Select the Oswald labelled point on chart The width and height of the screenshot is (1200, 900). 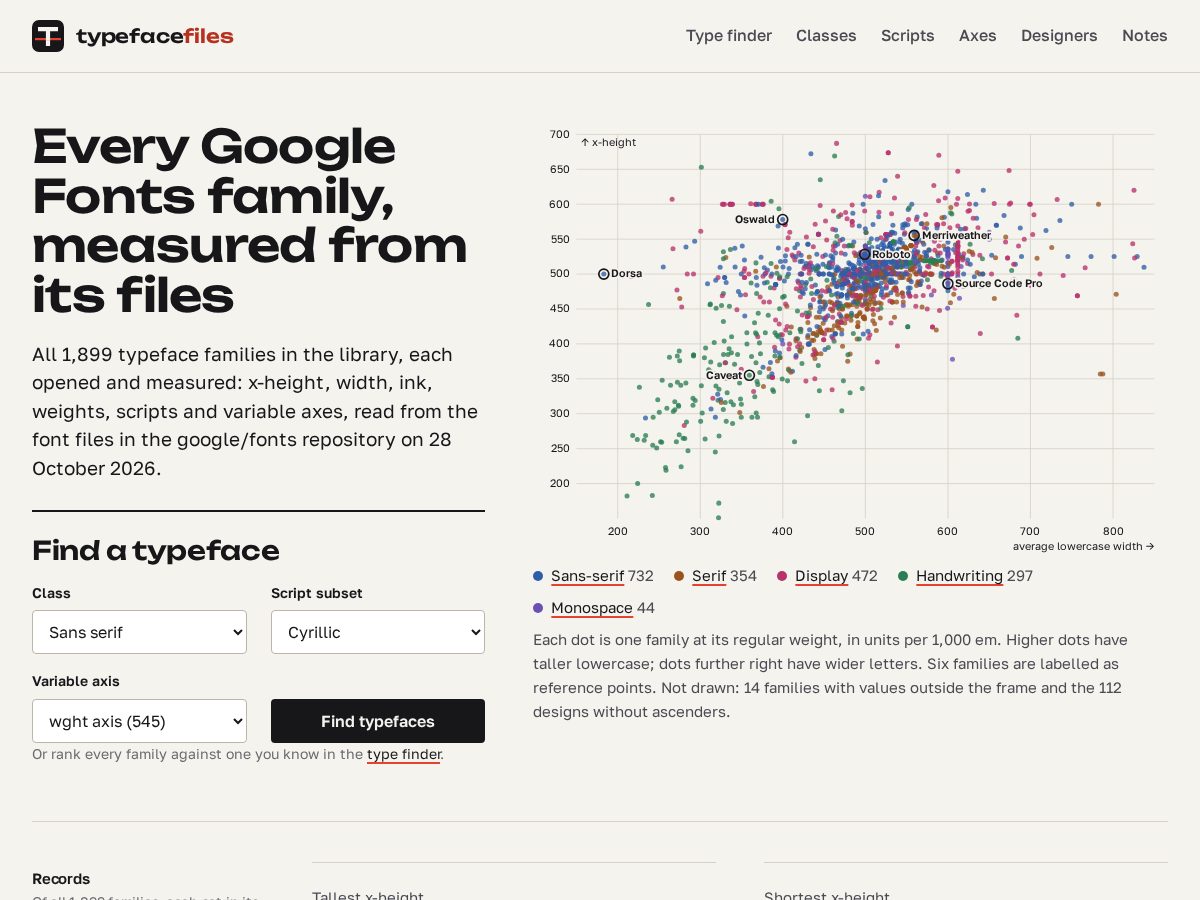click(783, 220)
